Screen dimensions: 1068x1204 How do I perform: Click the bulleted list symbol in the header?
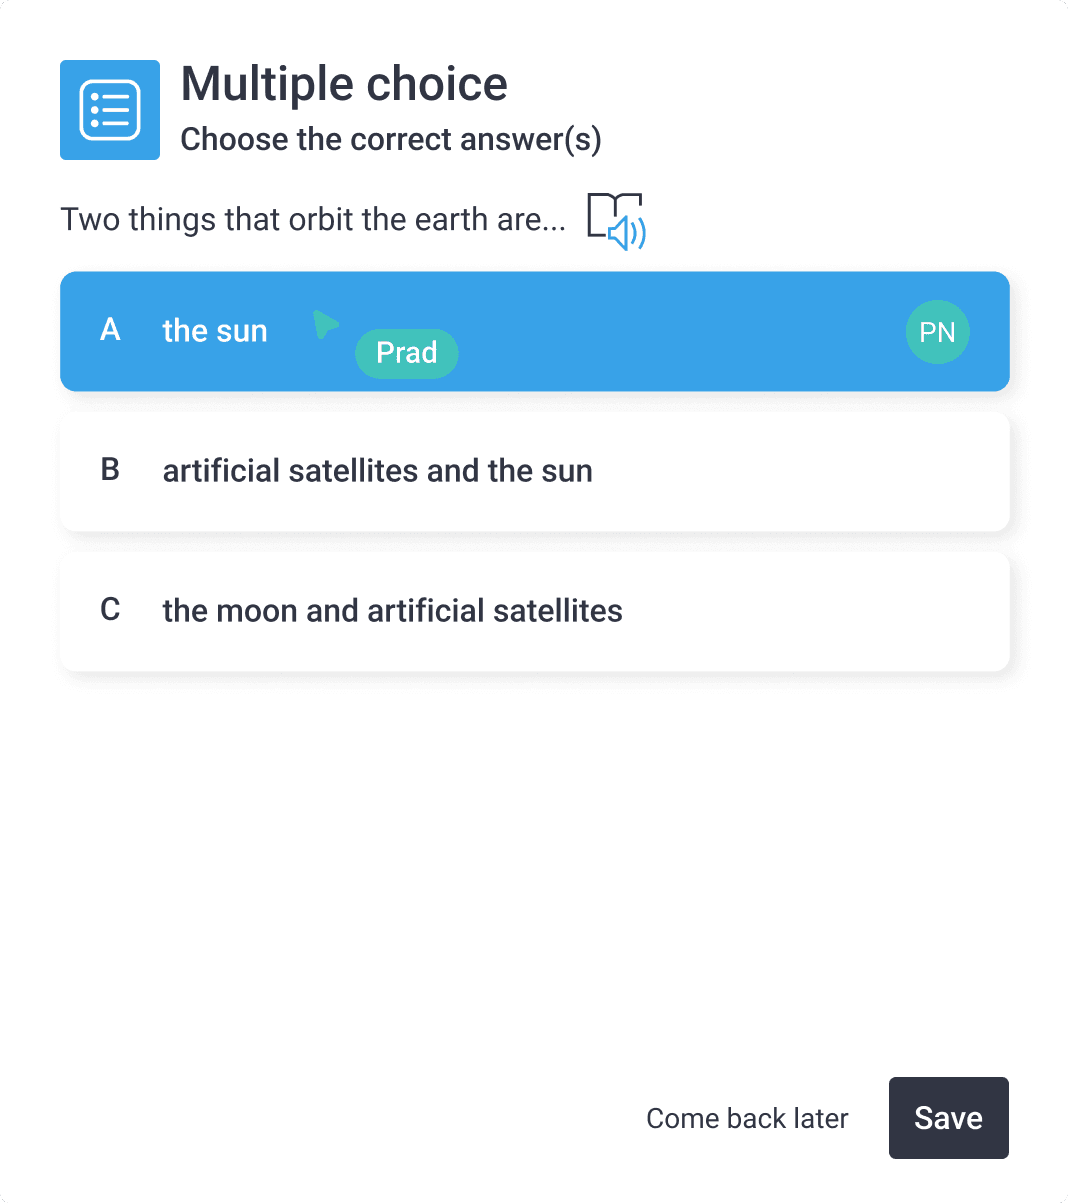pos(110,110)
